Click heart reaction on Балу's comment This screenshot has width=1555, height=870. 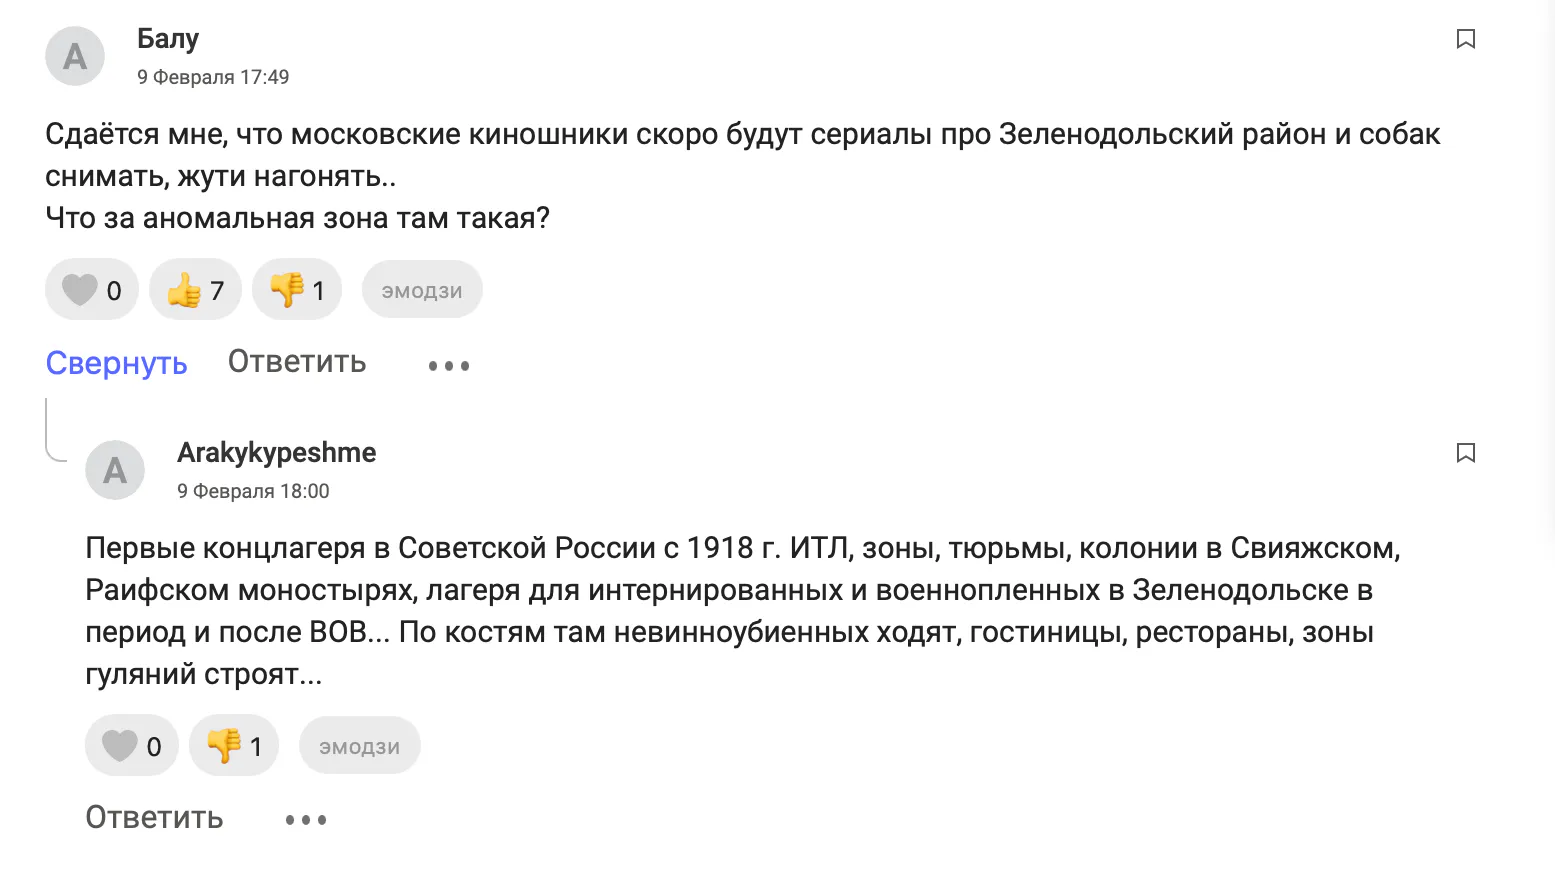click(x=91, y=290)
